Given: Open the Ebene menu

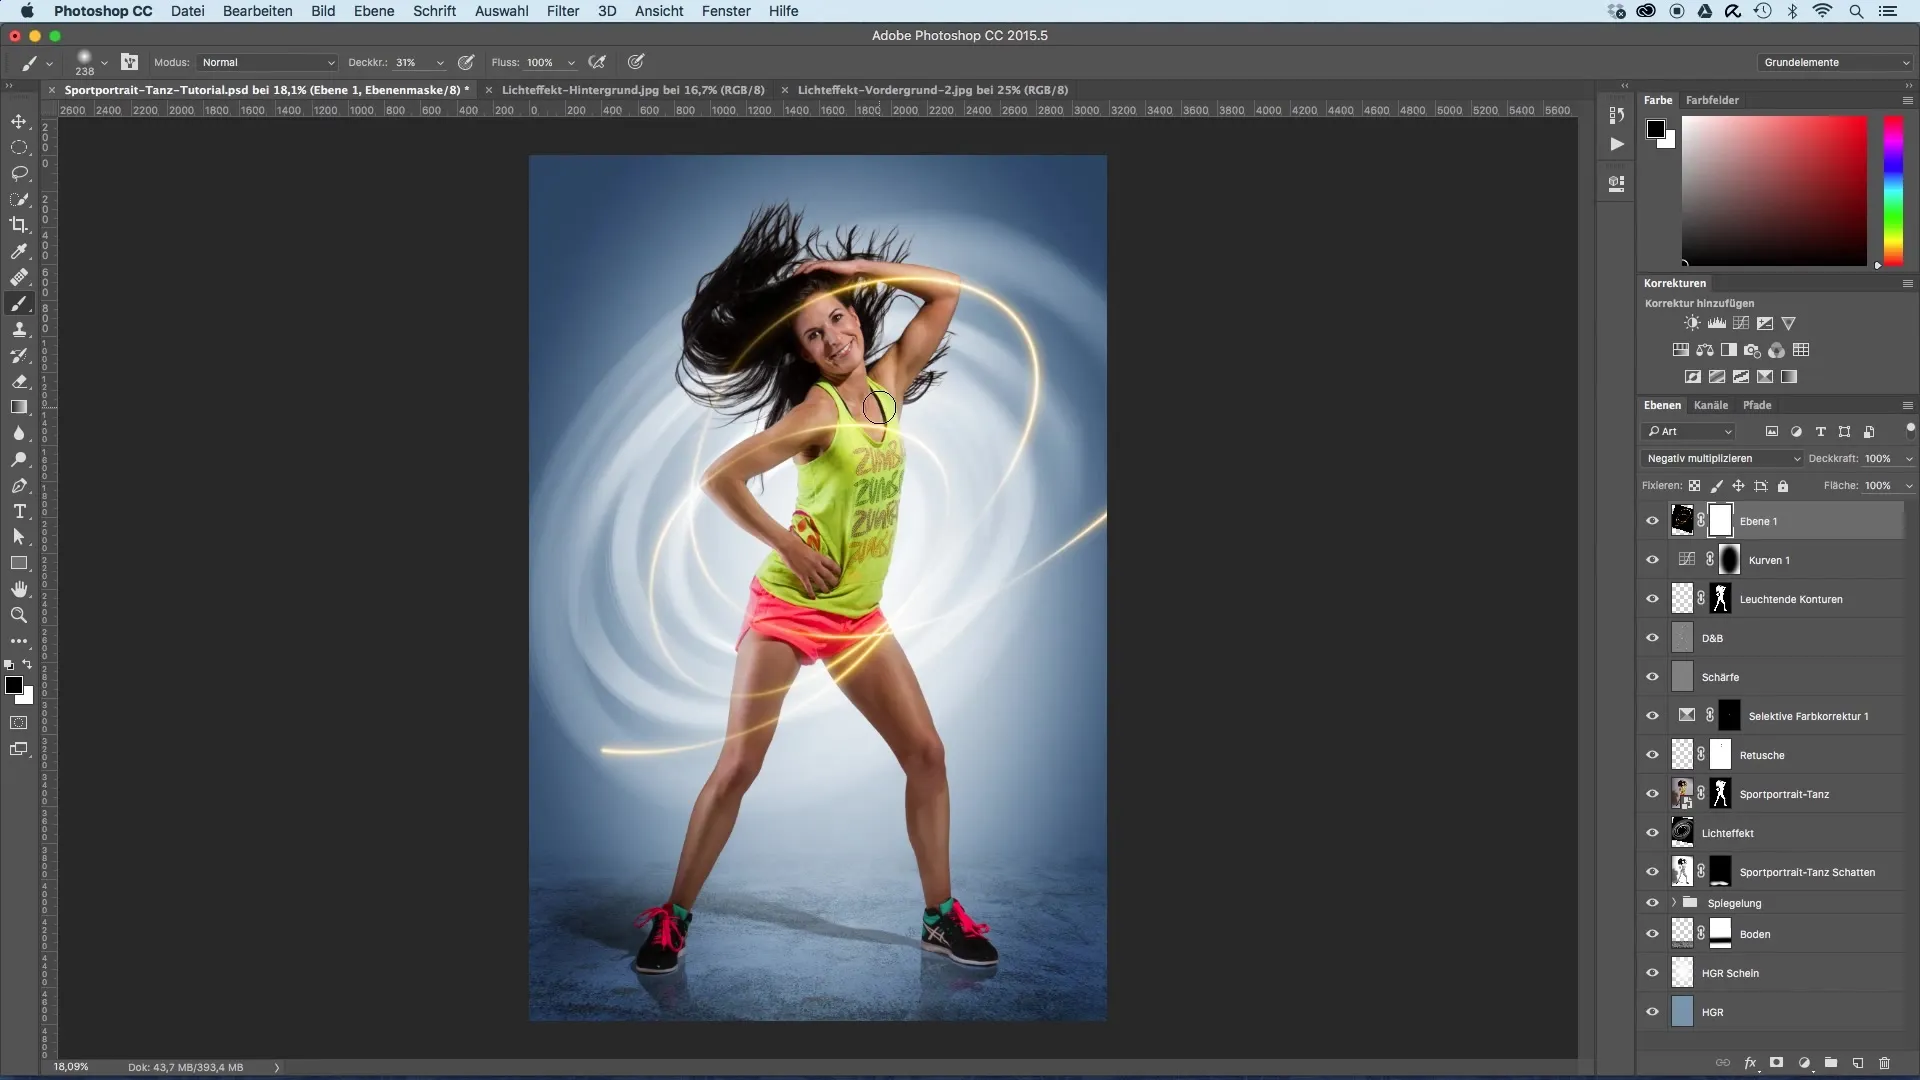Looking at the screenshot, I should click(374, 11).
